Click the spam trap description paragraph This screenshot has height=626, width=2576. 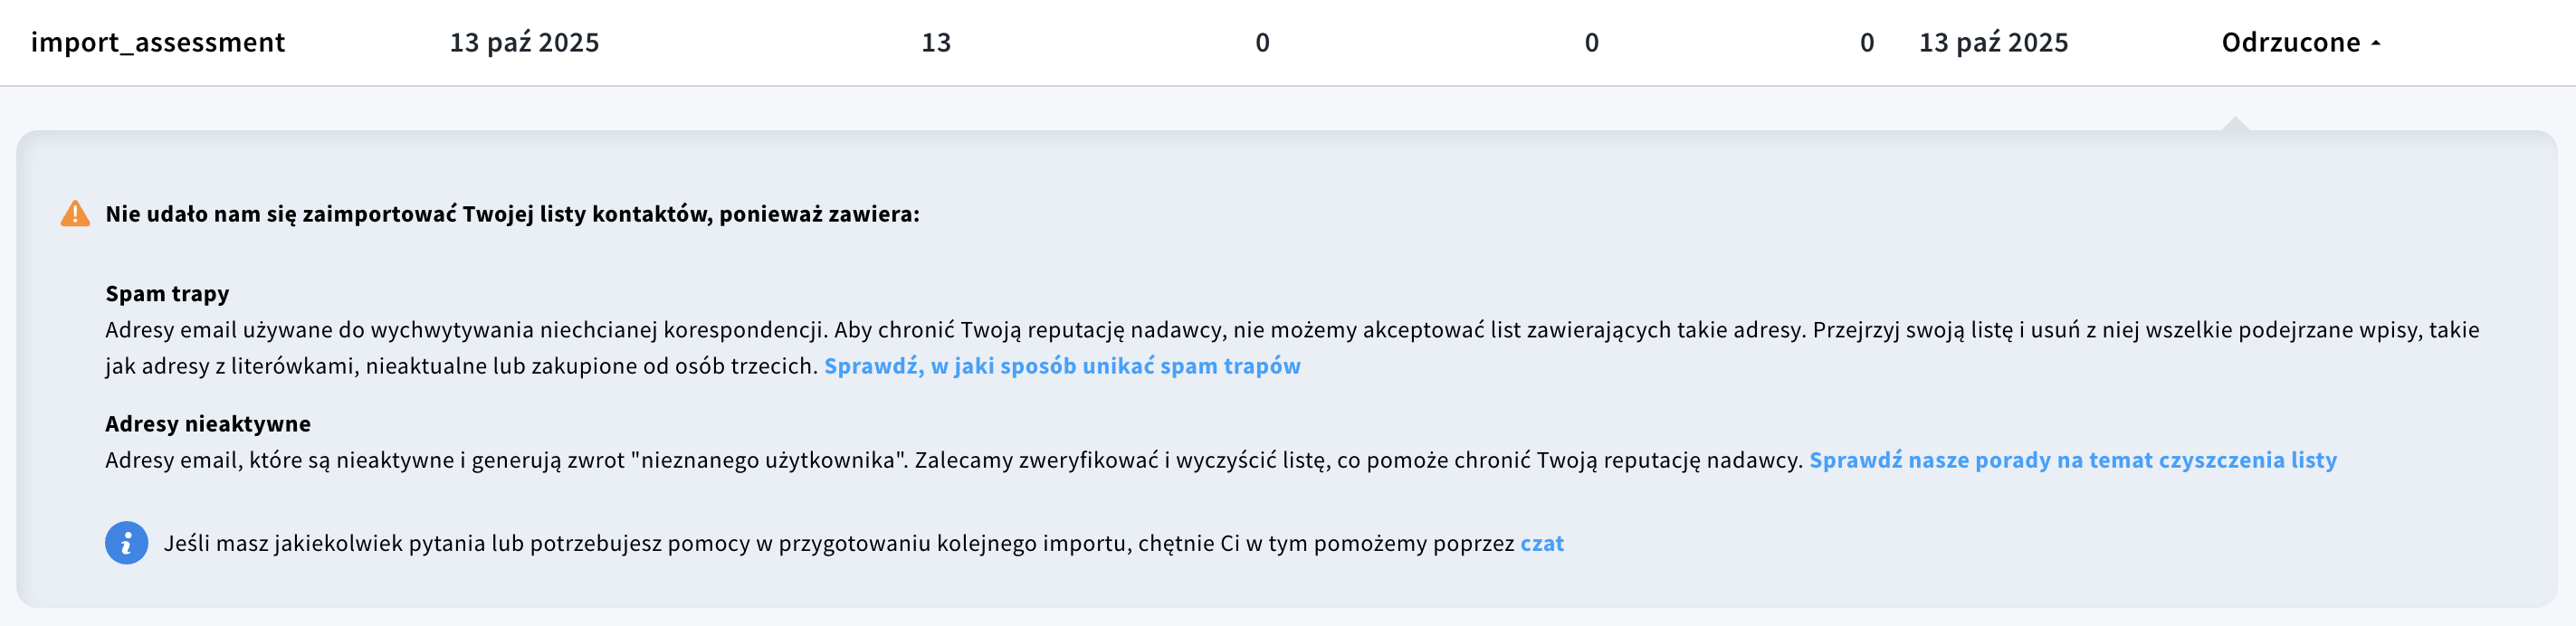point(900,330)
